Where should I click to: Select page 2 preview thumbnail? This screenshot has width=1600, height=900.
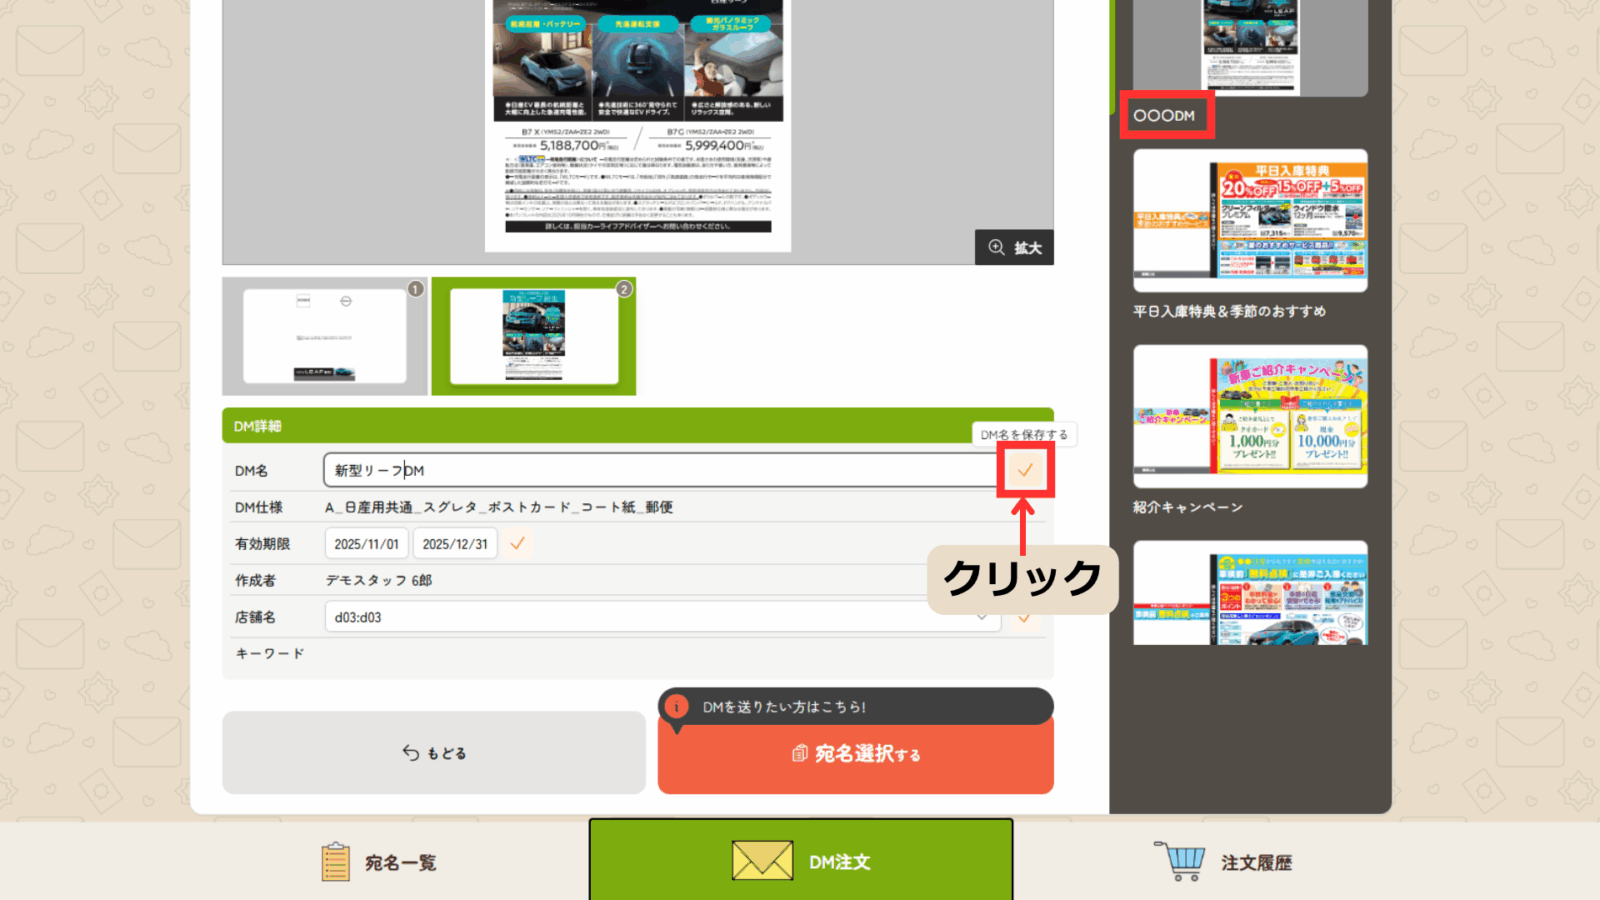point(534,336)
